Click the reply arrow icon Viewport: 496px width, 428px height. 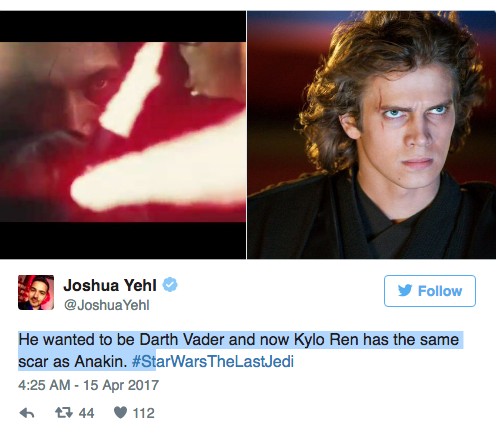click(27, 413)
